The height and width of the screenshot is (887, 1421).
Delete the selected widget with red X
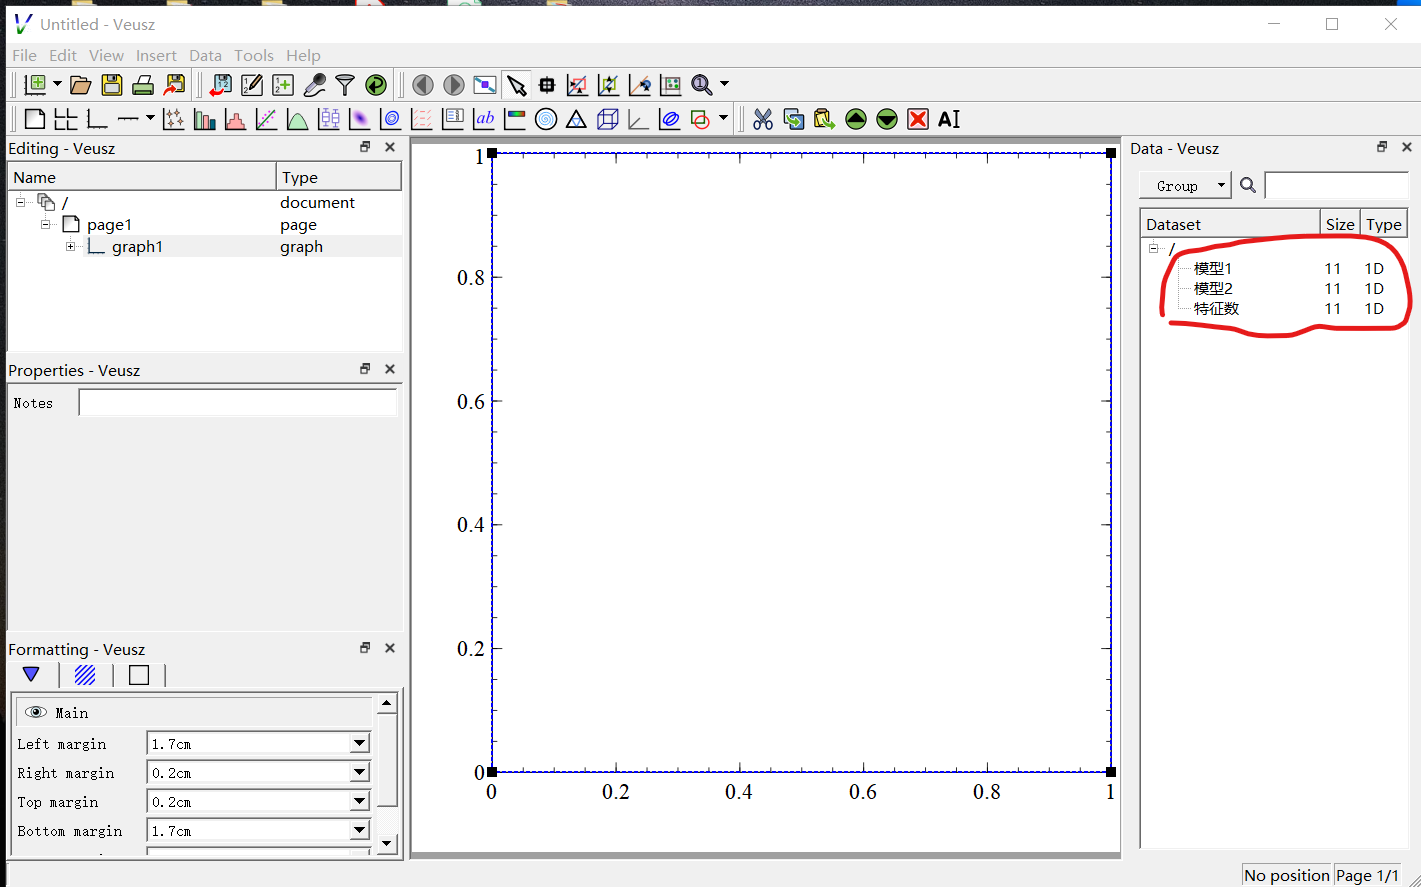918,120
